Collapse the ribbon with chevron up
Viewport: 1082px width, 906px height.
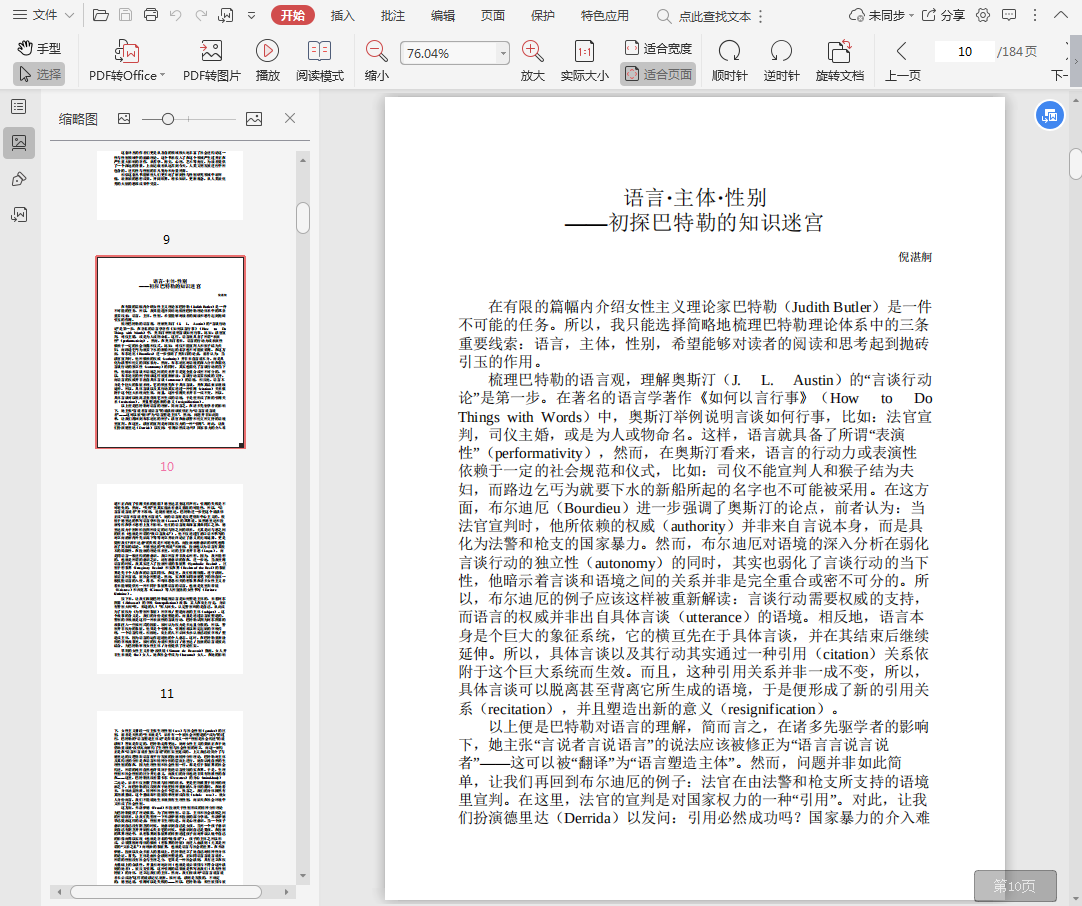pyautogui.click(x=1061, y=15)
